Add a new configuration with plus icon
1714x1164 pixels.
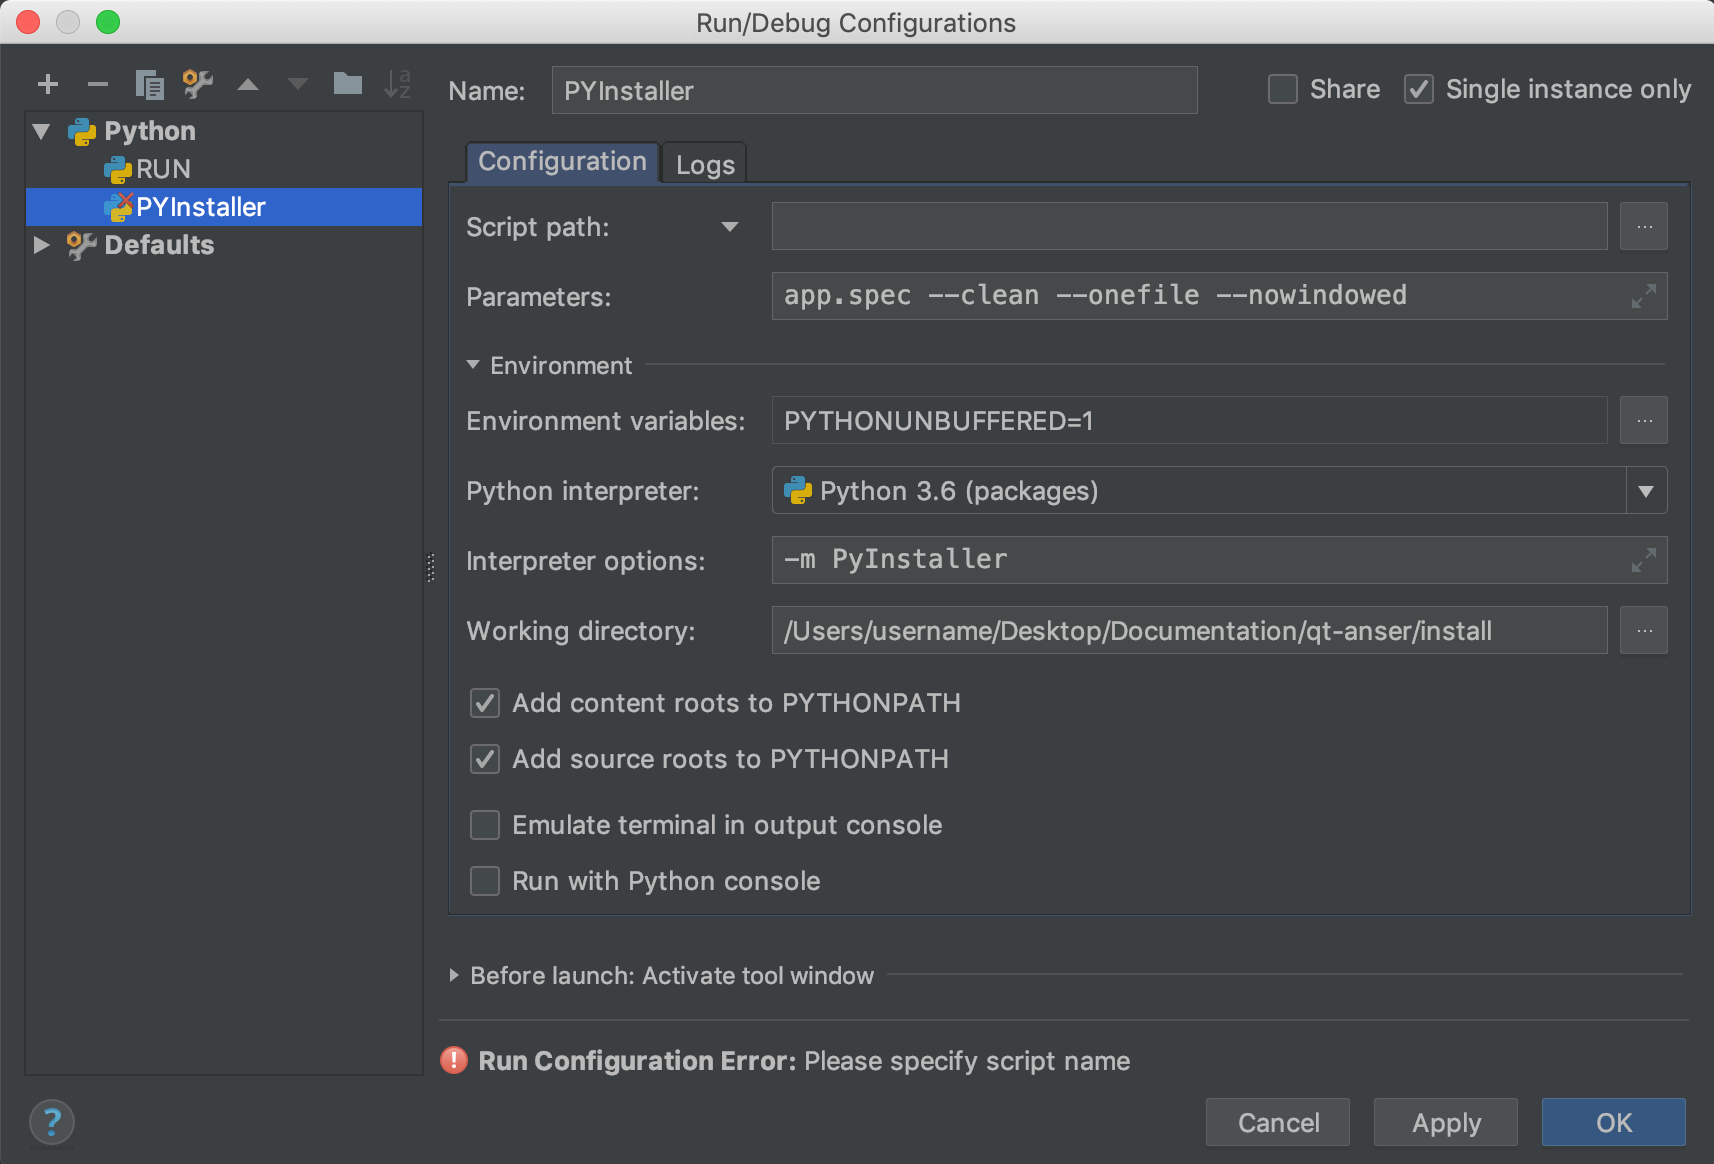[x=47, y=85]
